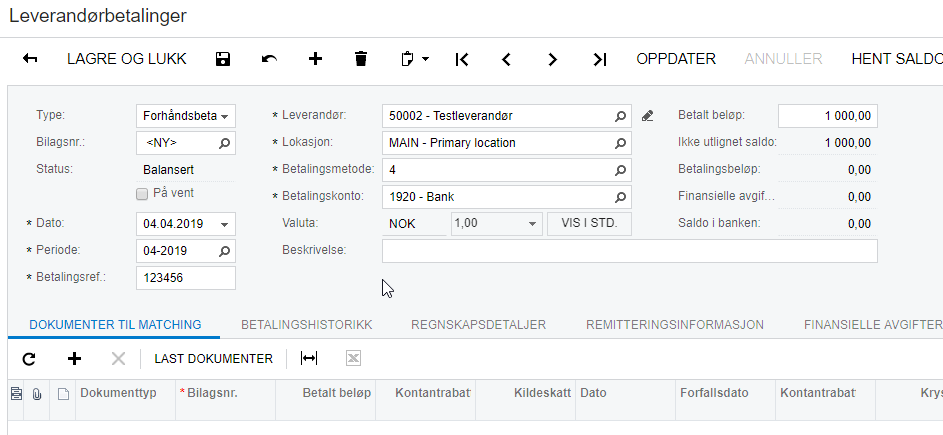Viewport: 943px width, 435px height.
Task: Open Betalingskonto lookup magnifier
Action: (620, 197)
